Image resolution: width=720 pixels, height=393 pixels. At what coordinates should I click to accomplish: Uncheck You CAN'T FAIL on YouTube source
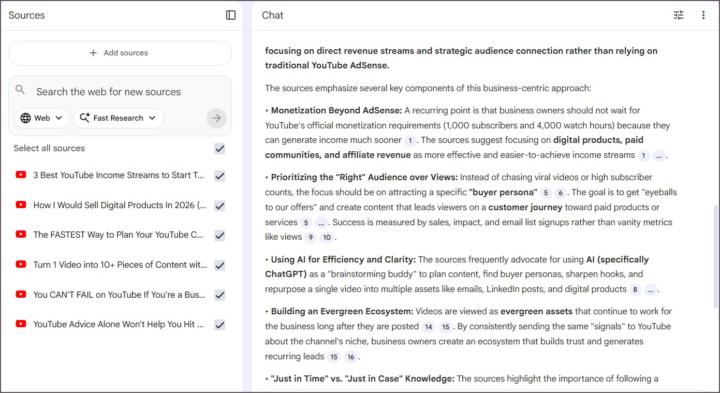pos(220,295)
